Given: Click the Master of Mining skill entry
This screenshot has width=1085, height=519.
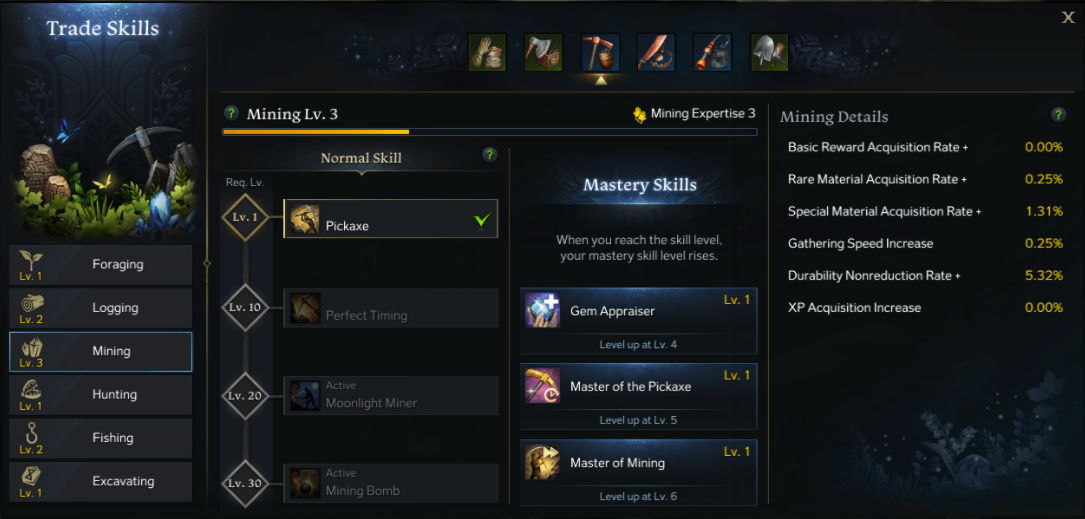Looking at the screenshot, I should [638, 472].
